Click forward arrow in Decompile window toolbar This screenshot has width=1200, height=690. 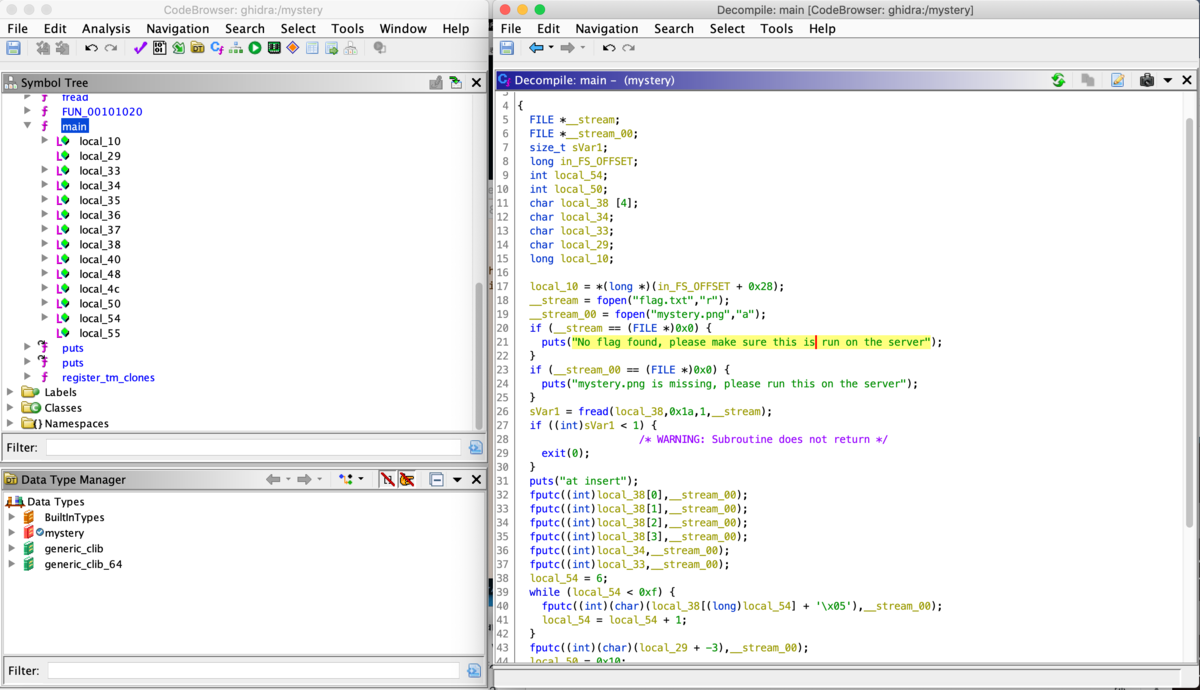pyautogui.click(x=568, y=48)
